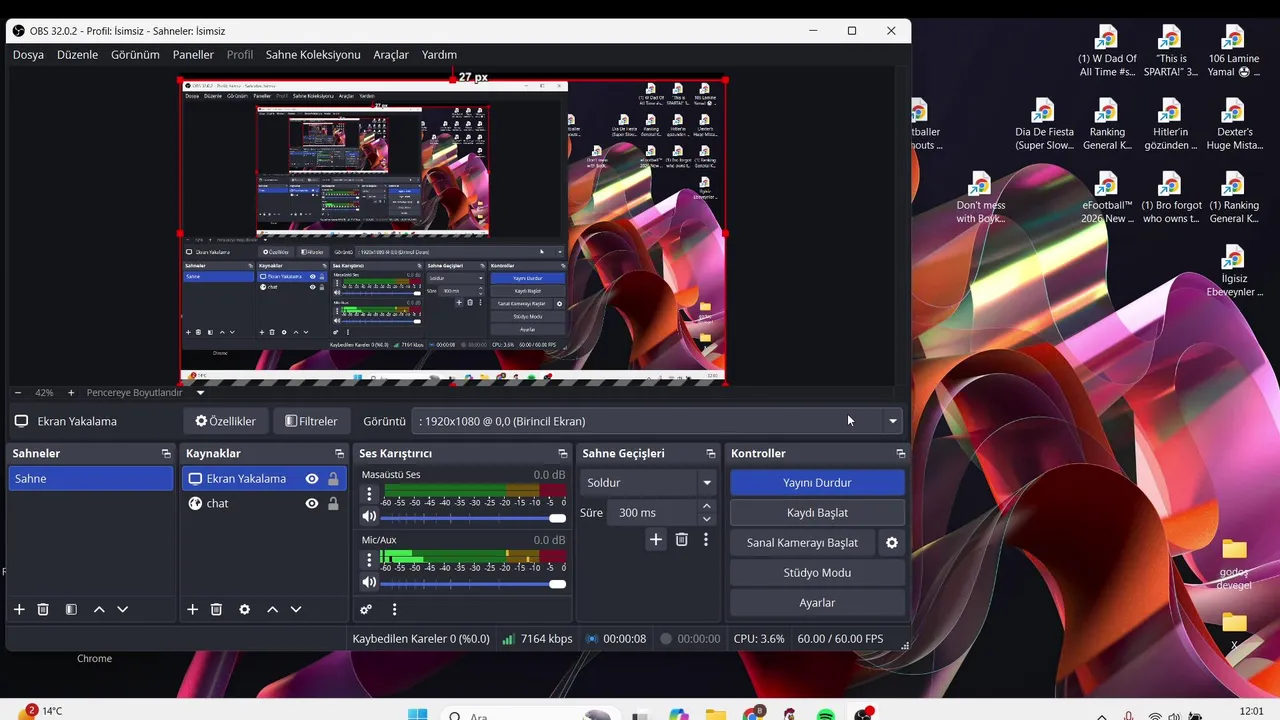Open the Windows Start menu
The width and height of the screenshot is (1280, 720).
[x=418, y=714]
